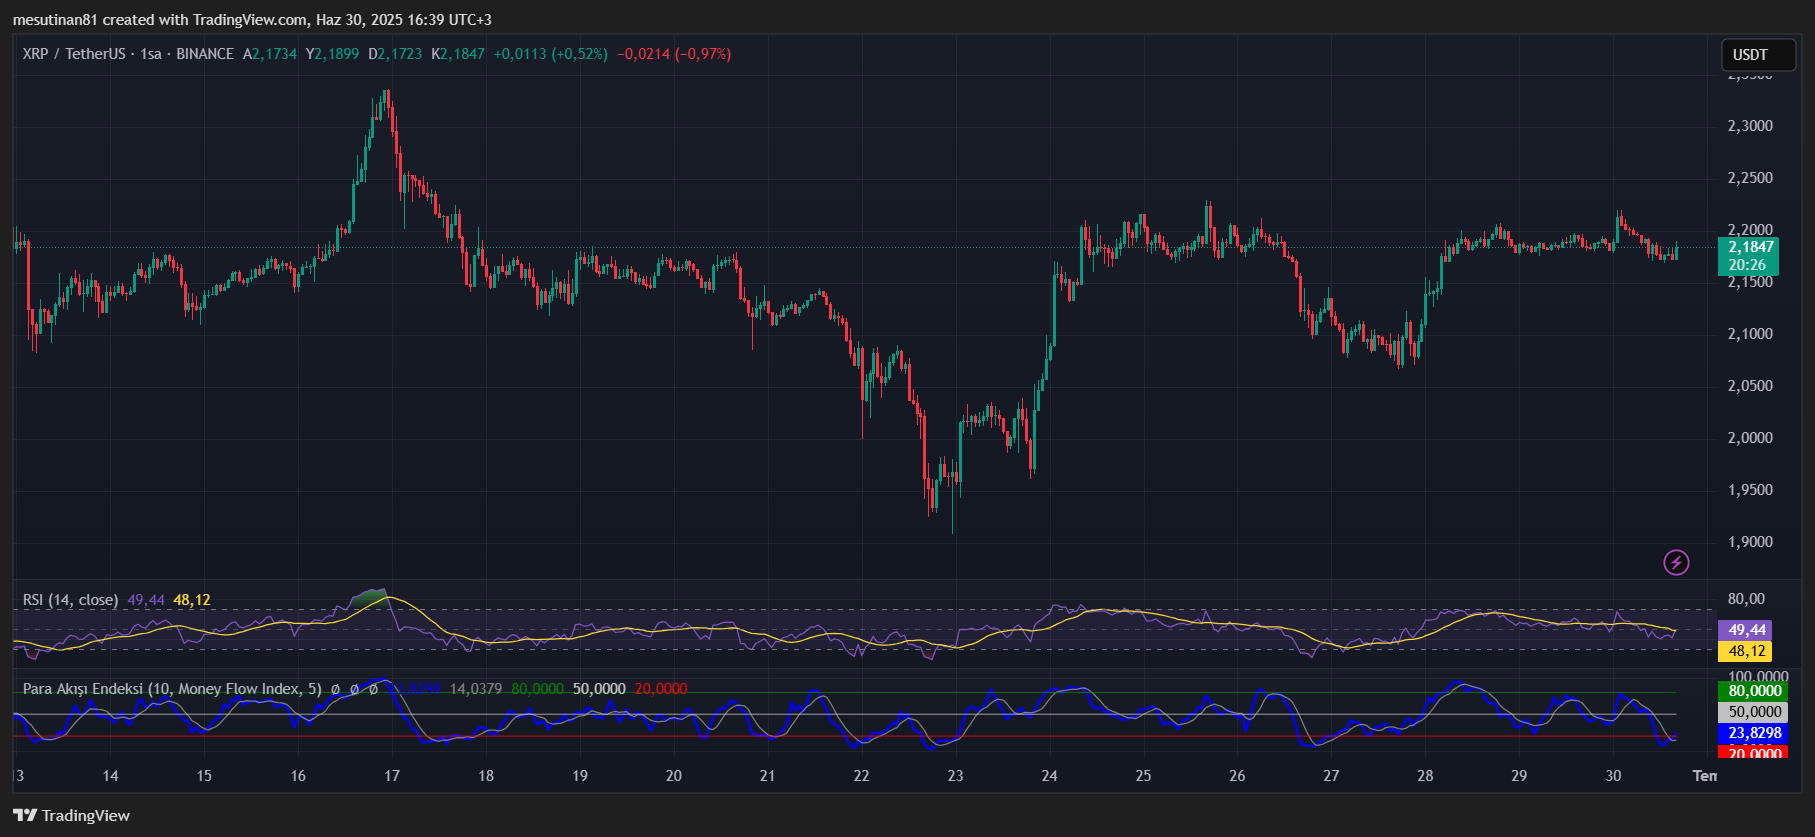Click the 100,0000 Money Flow scale label
The height and width of the screenshot is (837, 1815).
(1758, 677)
